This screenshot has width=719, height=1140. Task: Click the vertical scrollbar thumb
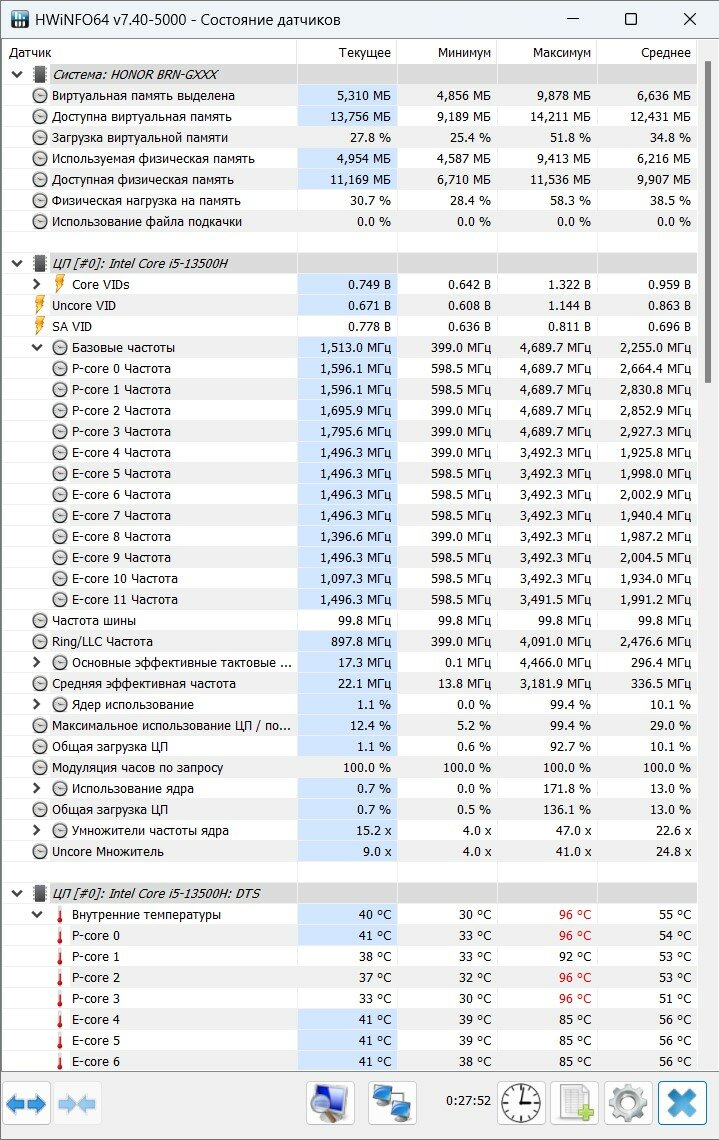tap(709, 222)
